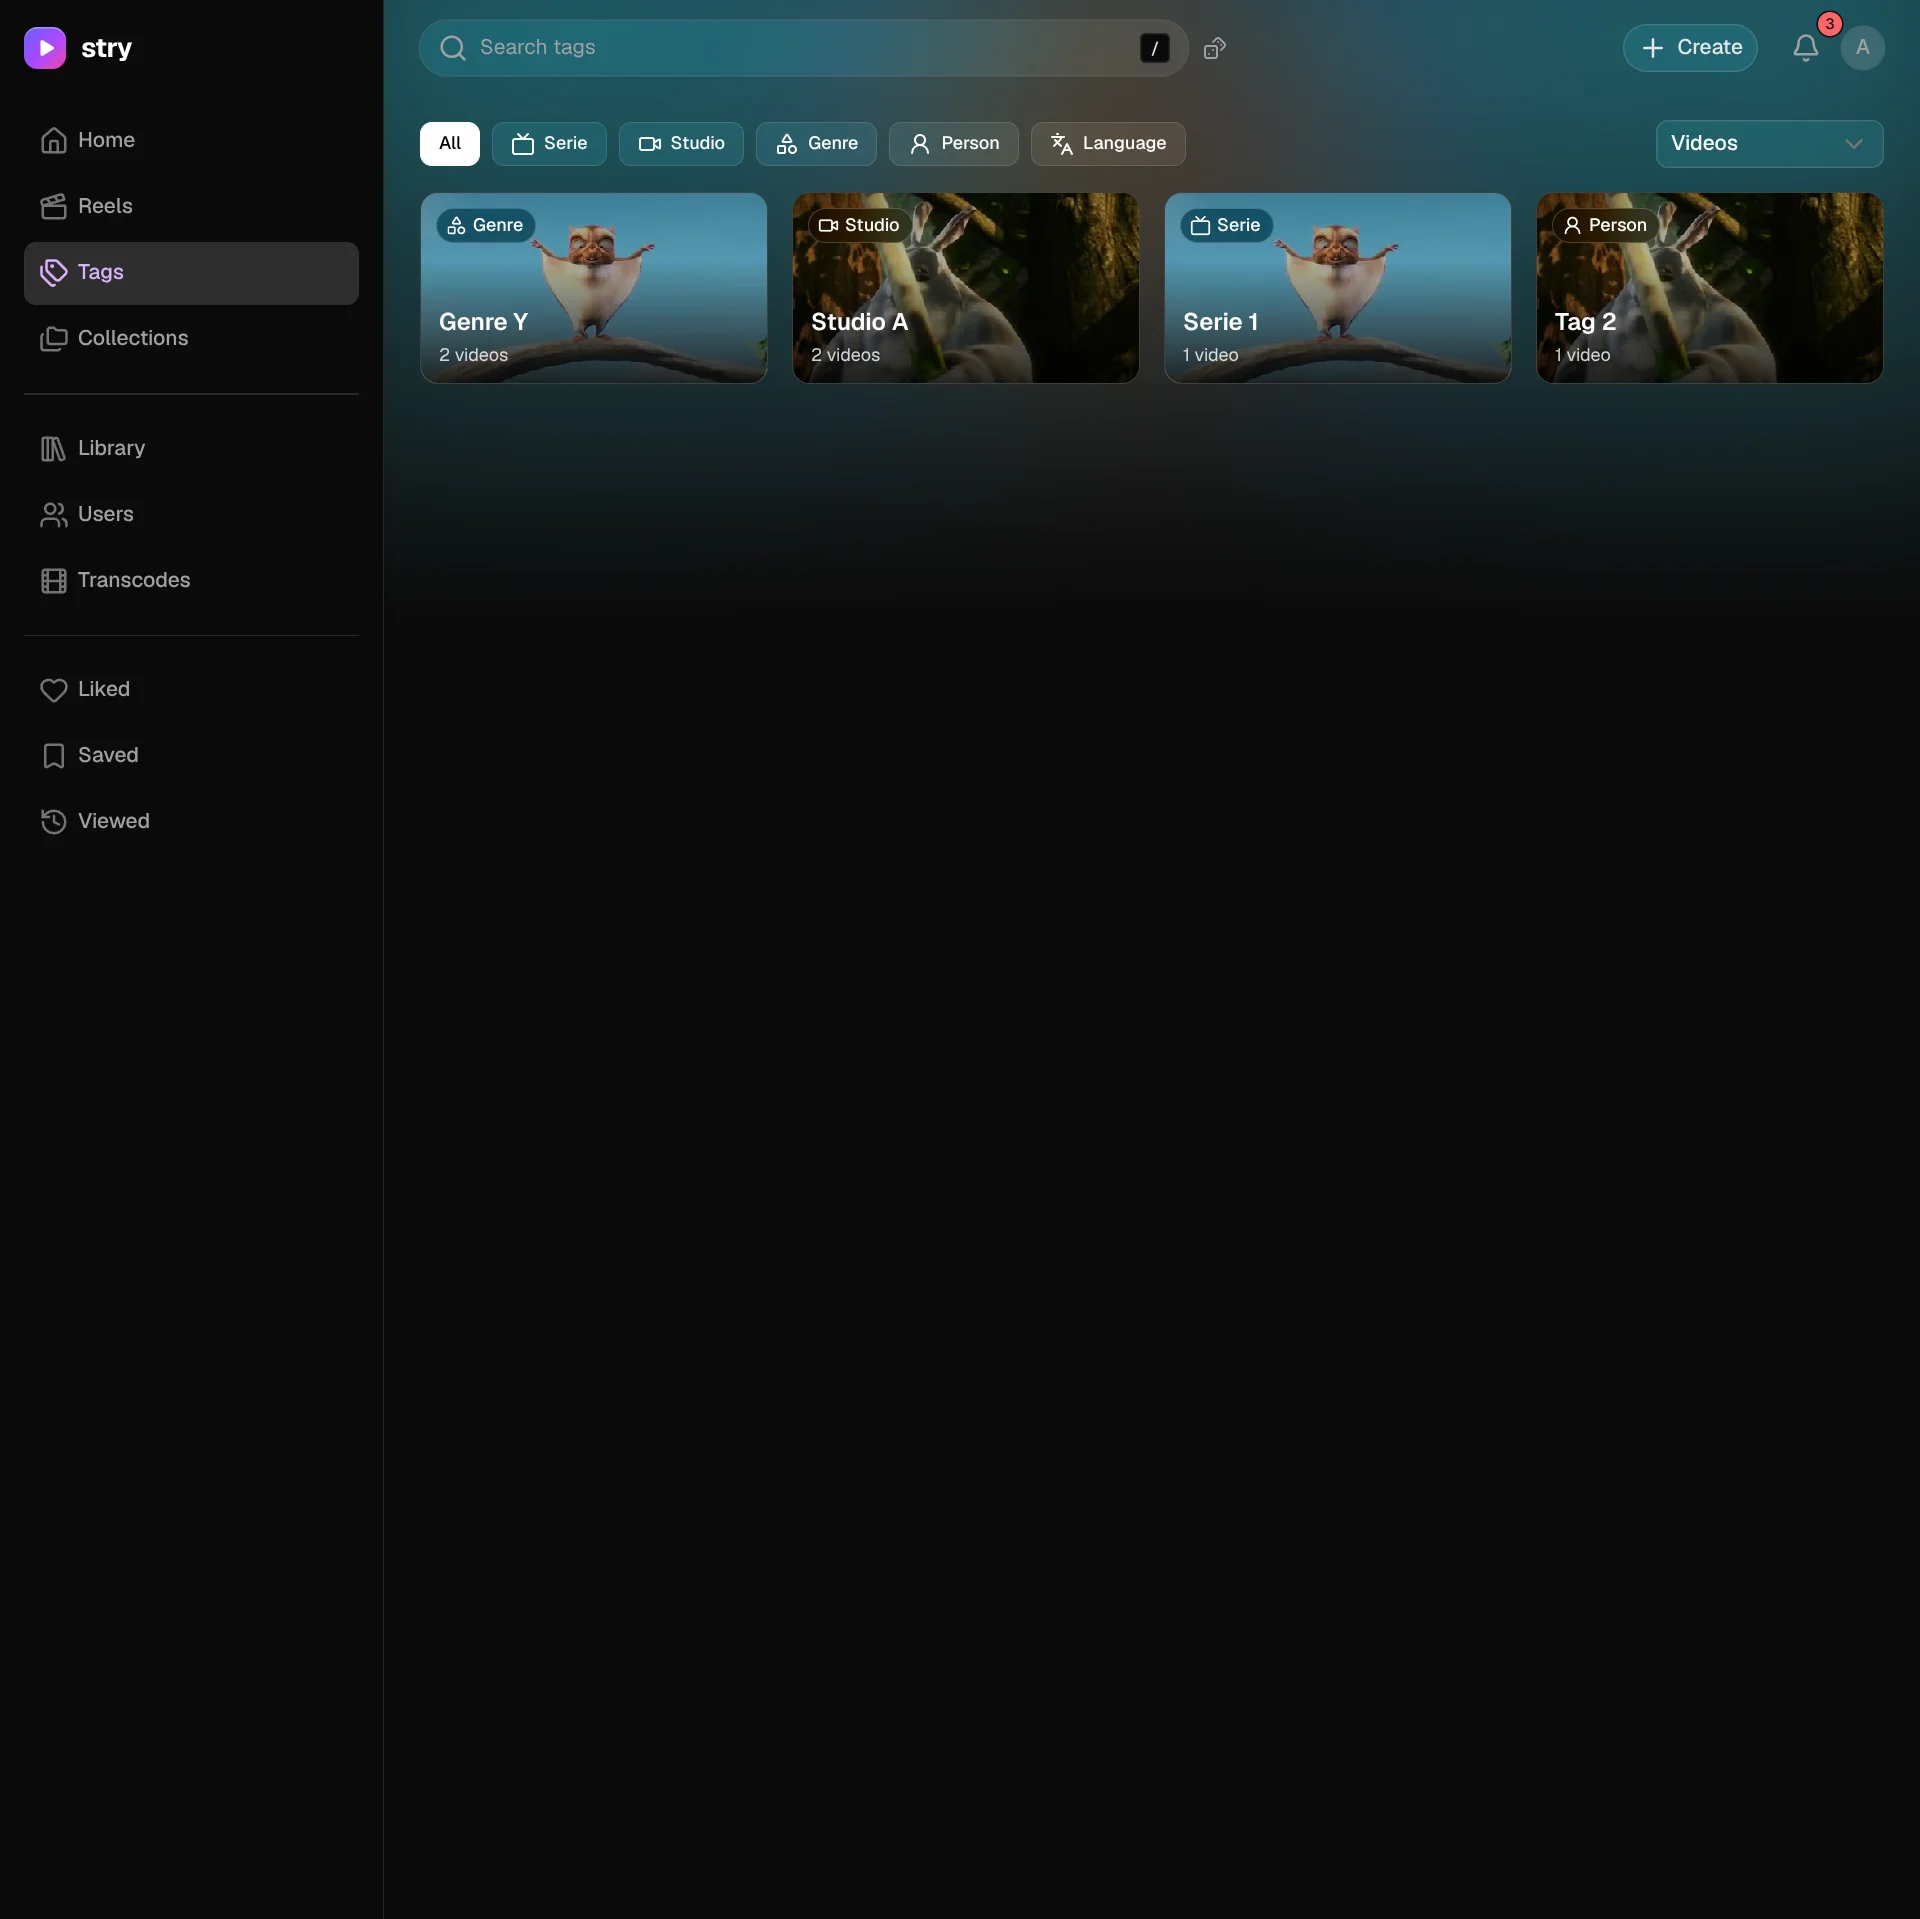
Task: Open the Studio A tag card
Action: 966,288
